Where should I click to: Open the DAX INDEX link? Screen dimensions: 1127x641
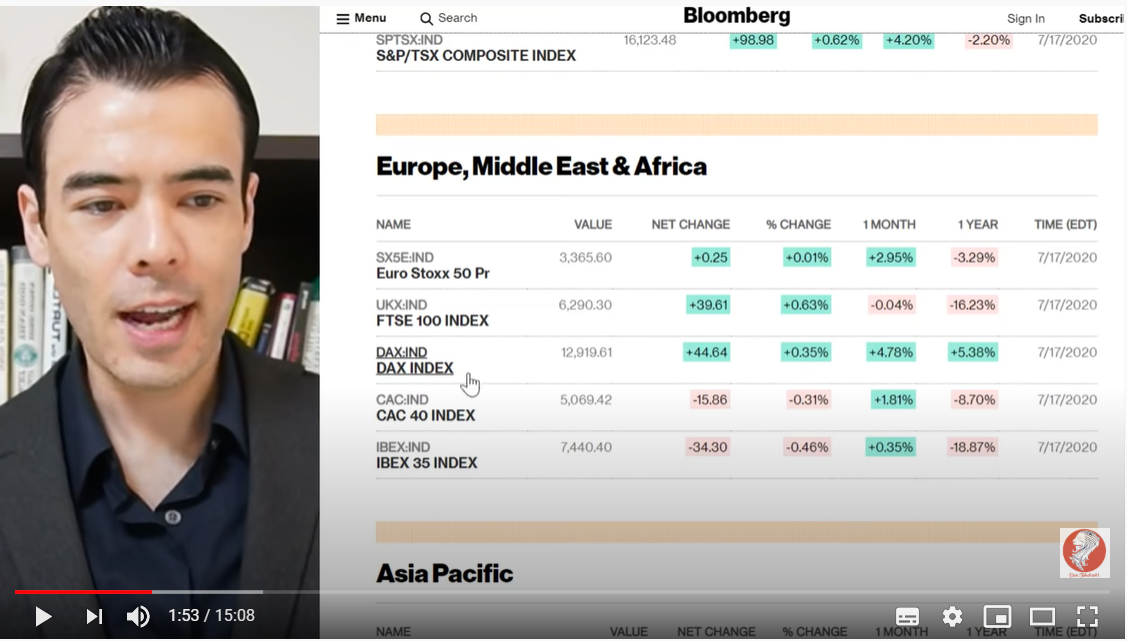[415, 368]
